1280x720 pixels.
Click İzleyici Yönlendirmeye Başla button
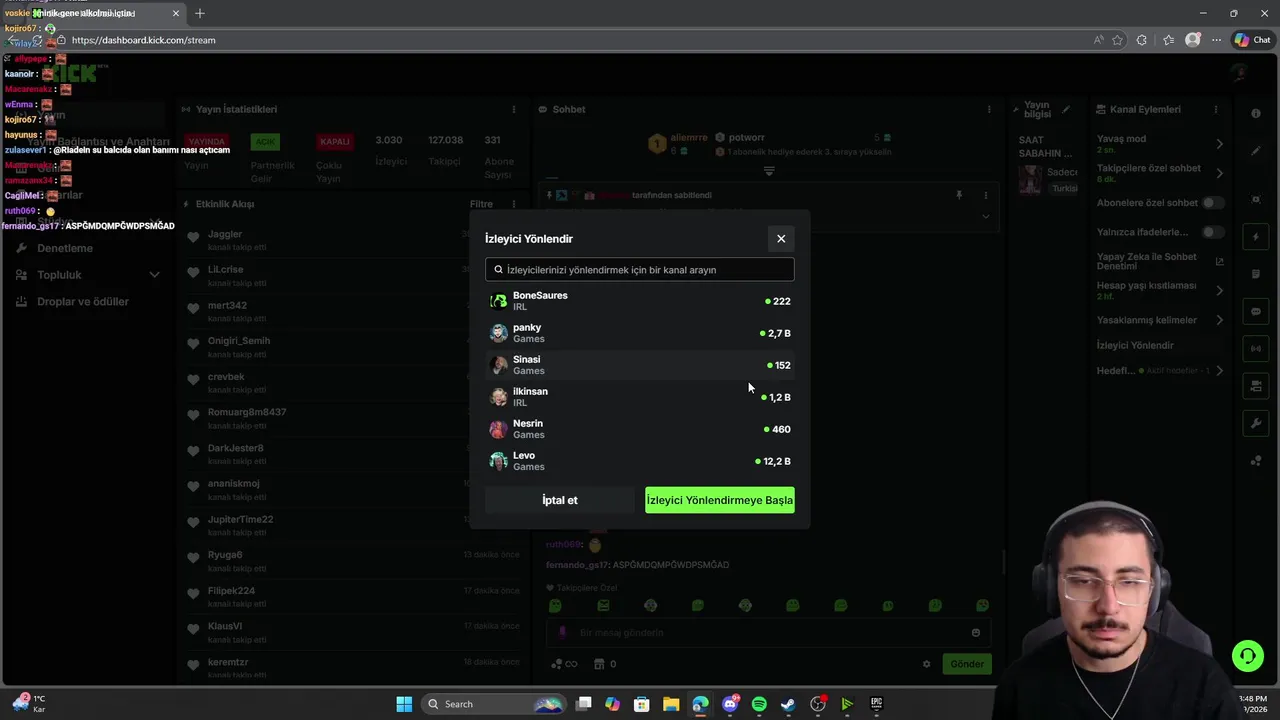(720, 500)
